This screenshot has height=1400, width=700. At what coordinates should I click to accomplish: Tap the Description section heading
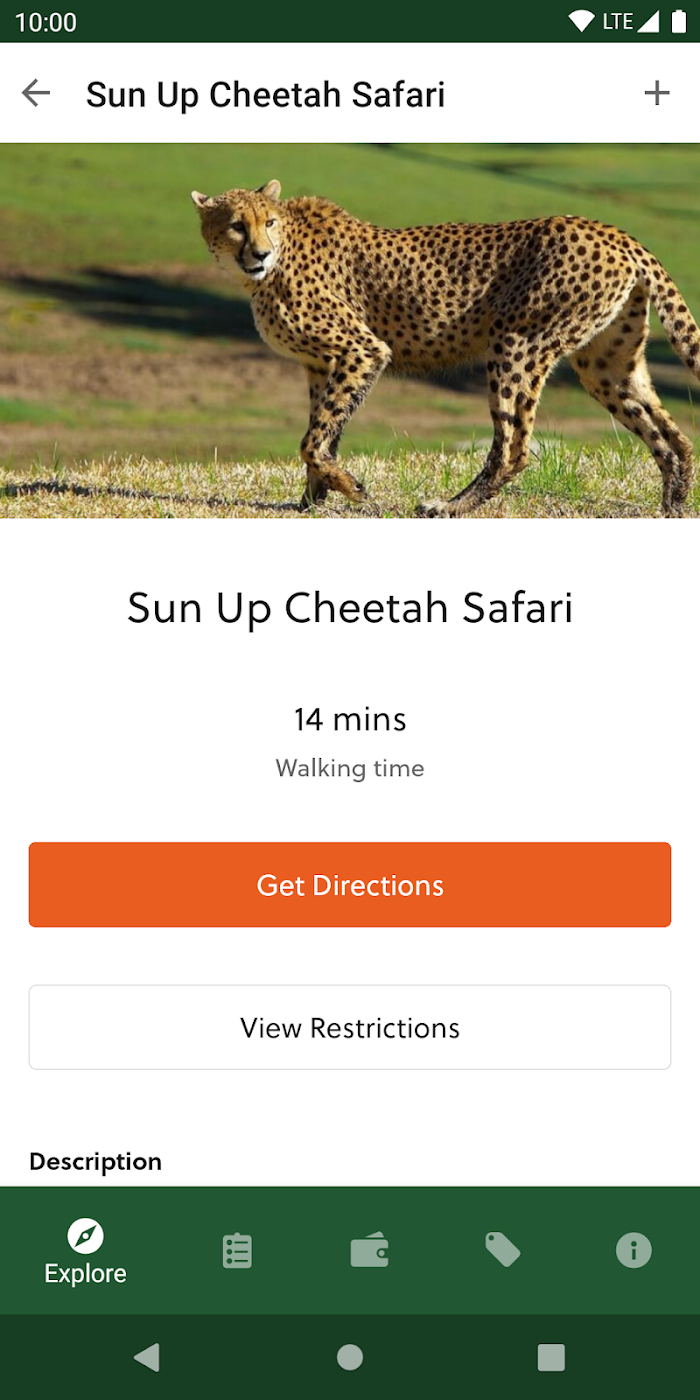tap(95, 1161)
